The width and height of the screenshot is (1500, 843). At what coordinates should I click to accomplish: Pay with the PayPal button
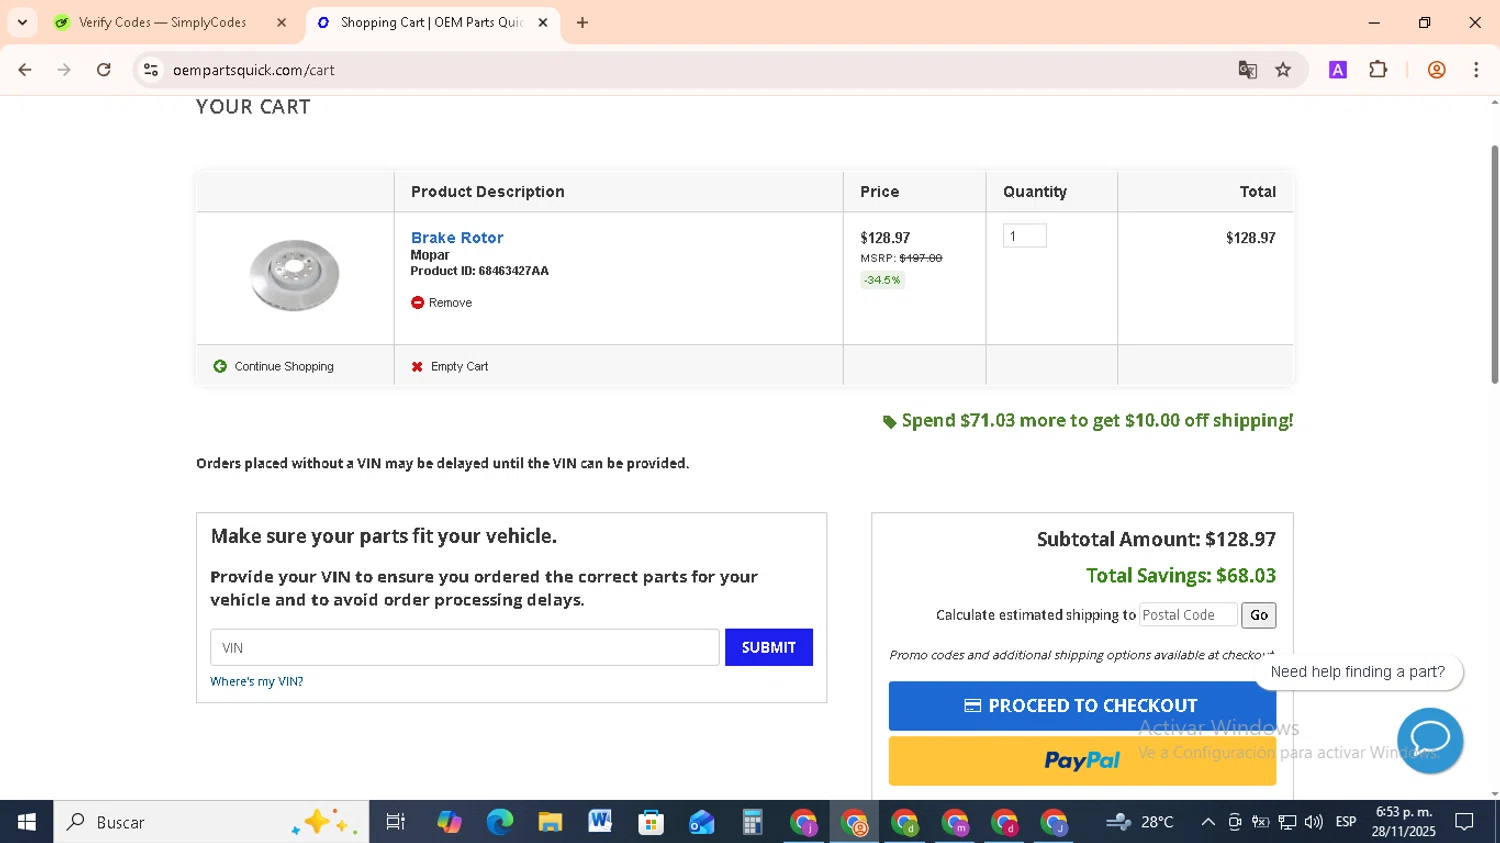[1082, 761]
